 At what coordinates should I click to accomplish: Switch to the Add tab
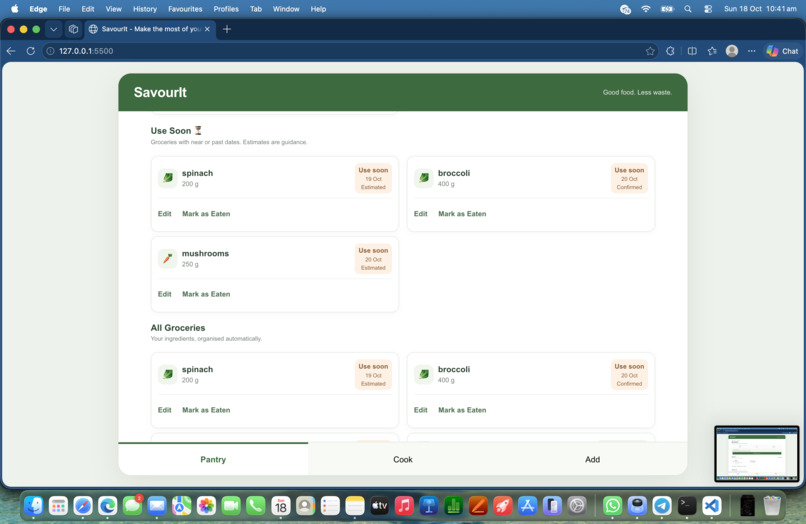point(592,459)
